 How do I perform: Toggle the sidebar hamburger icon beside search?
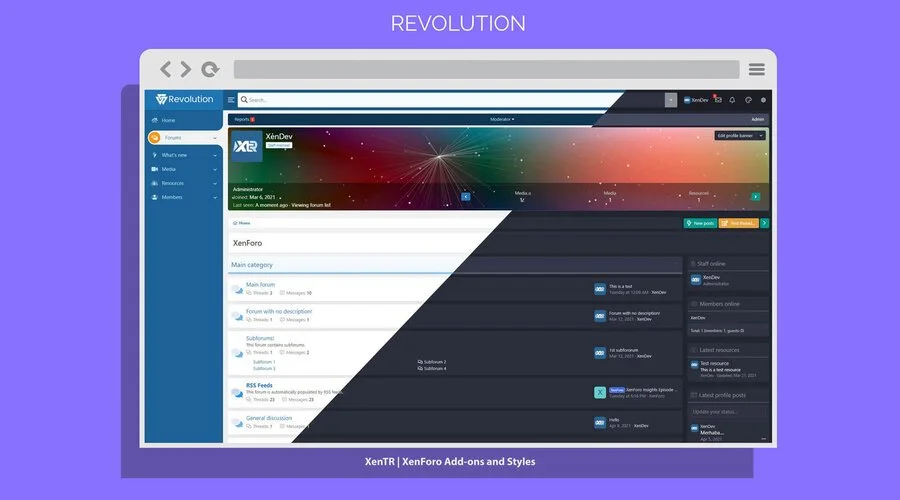231,100
